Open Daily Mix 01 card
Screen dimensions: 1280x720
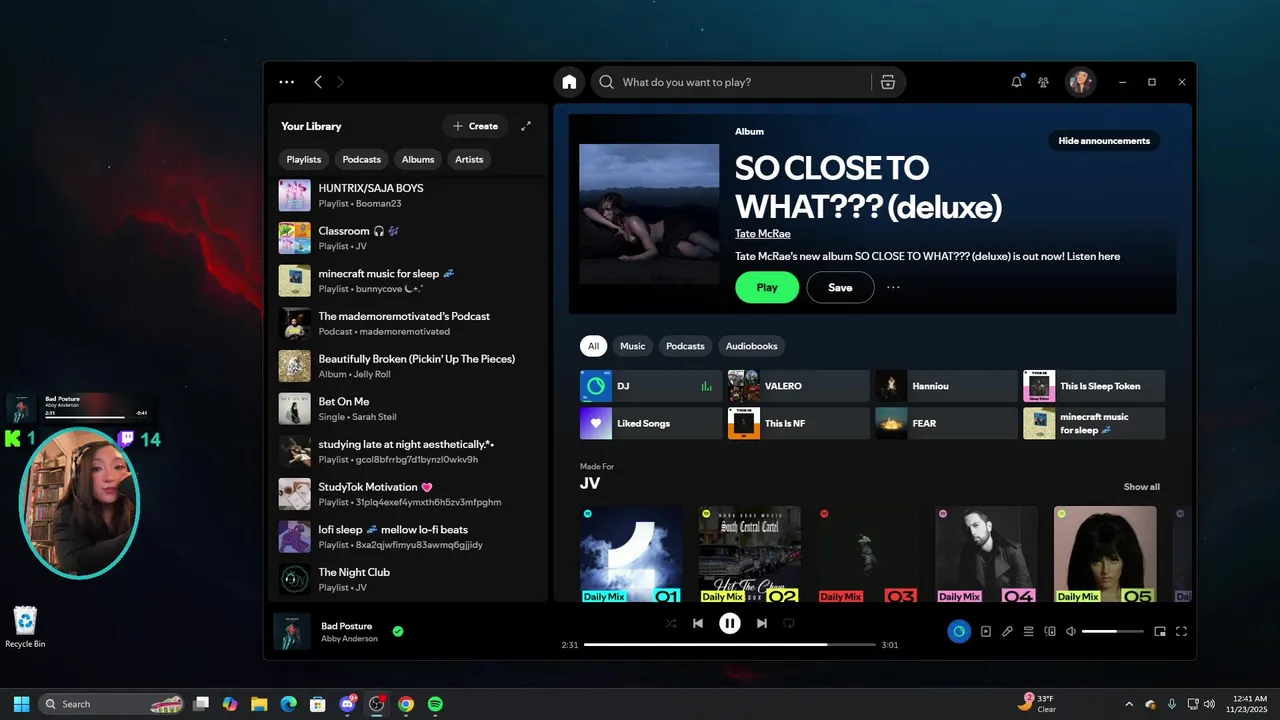[631, 553]
